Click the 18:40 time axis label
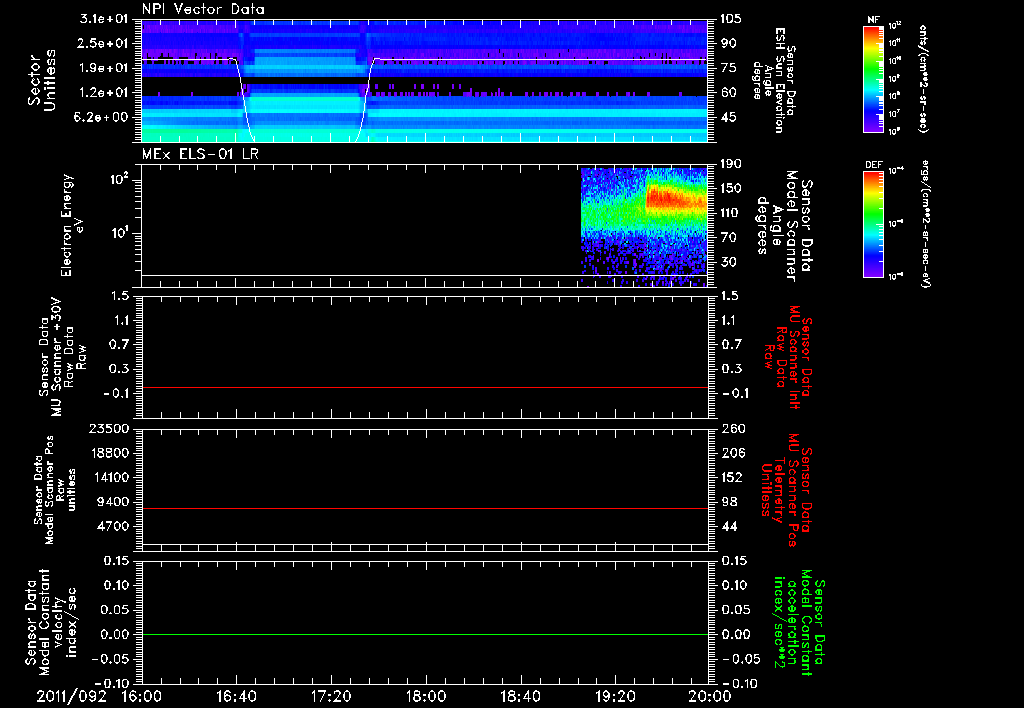This screenshot has width=1024, height=708. tap(520, 696)
